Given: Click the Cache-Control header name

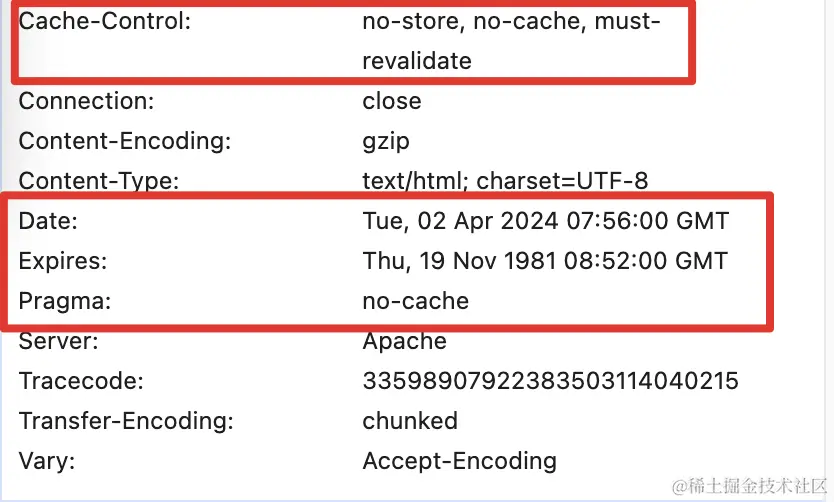Looking at the screenshot, I should click(x=104, y=21).
